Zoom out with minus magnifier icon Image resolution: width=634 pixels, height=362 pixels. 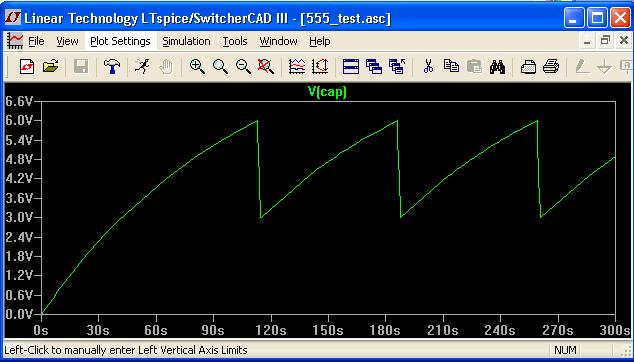tap(243, 66)
